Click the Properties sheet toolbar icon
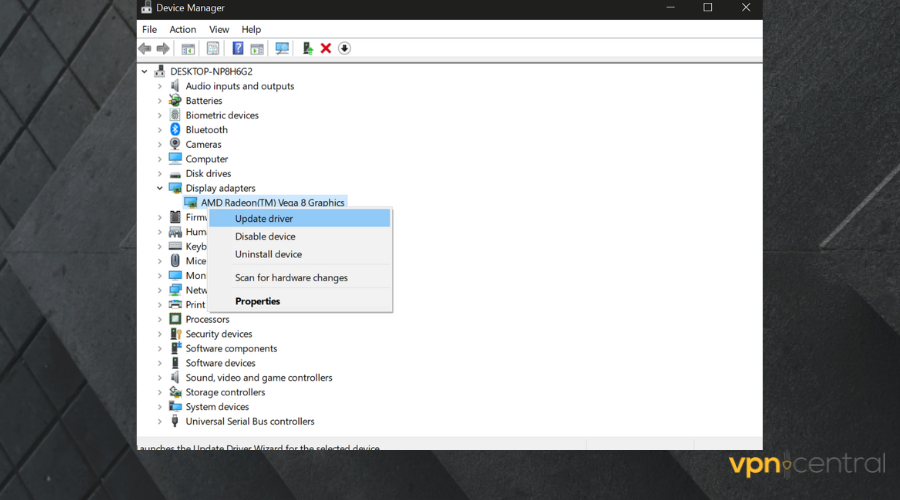 coord(213,48)
